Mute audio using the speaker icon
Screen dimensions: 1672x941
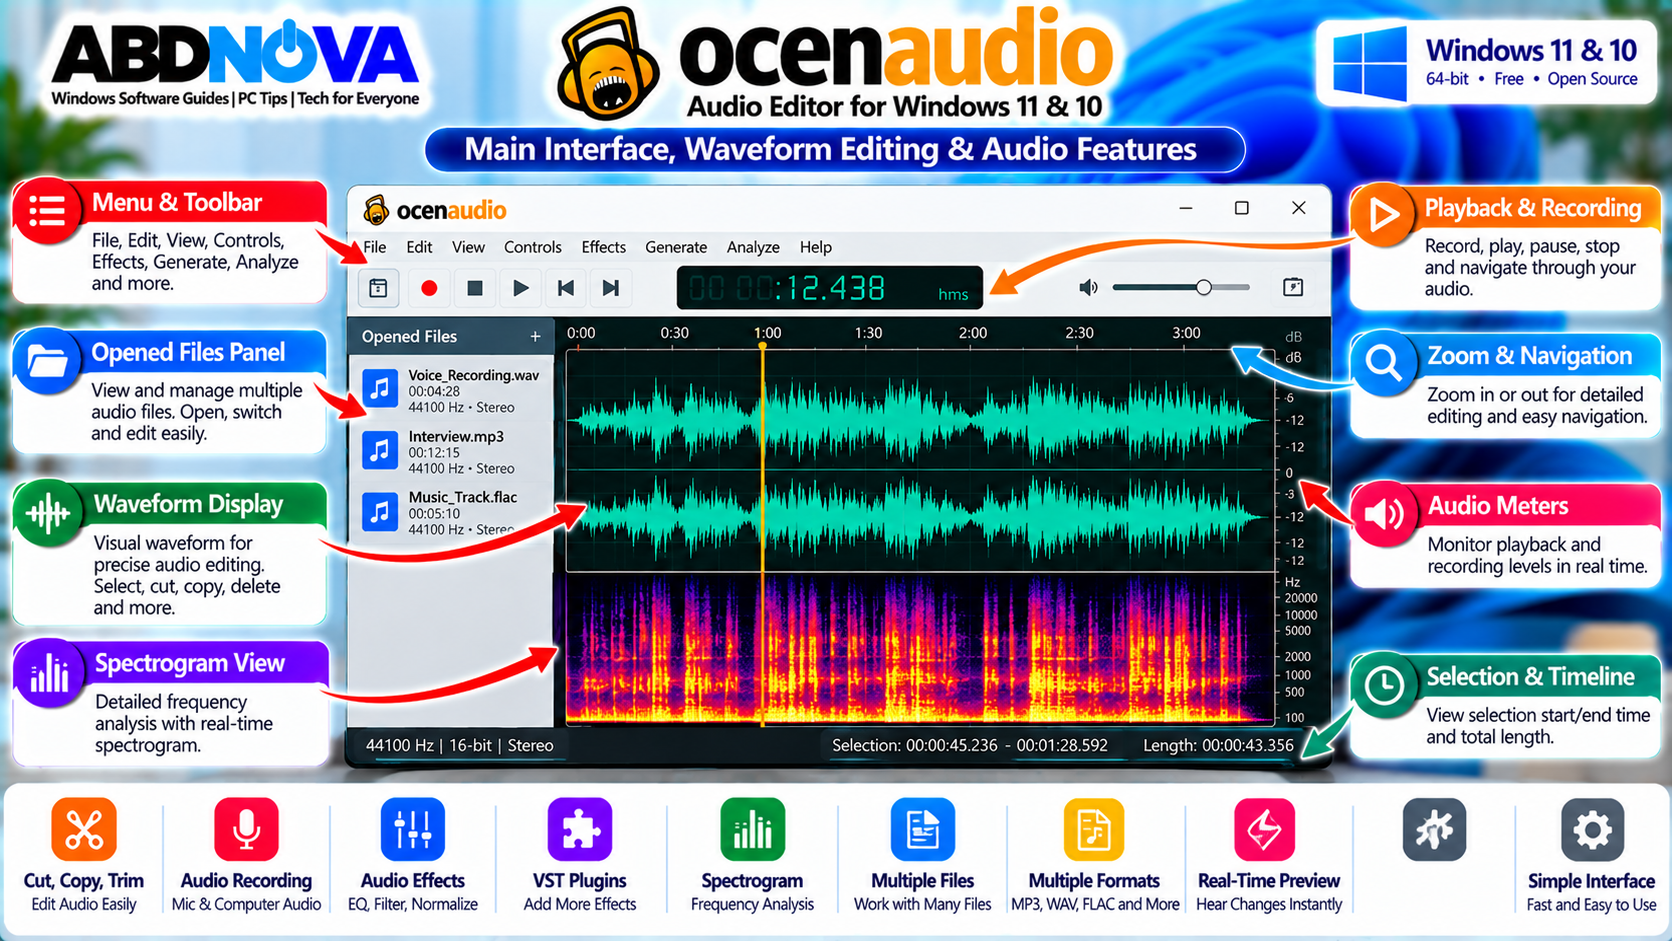[x=1088, y=288]
